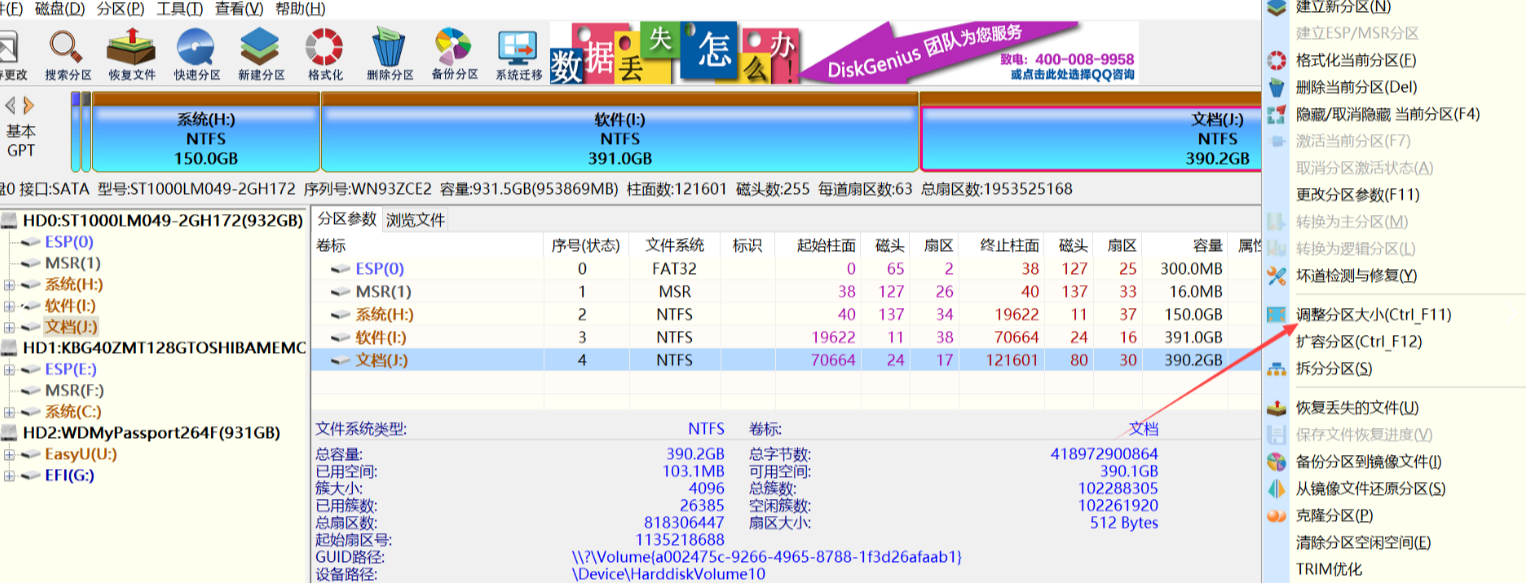
Task: Click the 克隆分区 clone partition menu icon
Action: 1276,516
